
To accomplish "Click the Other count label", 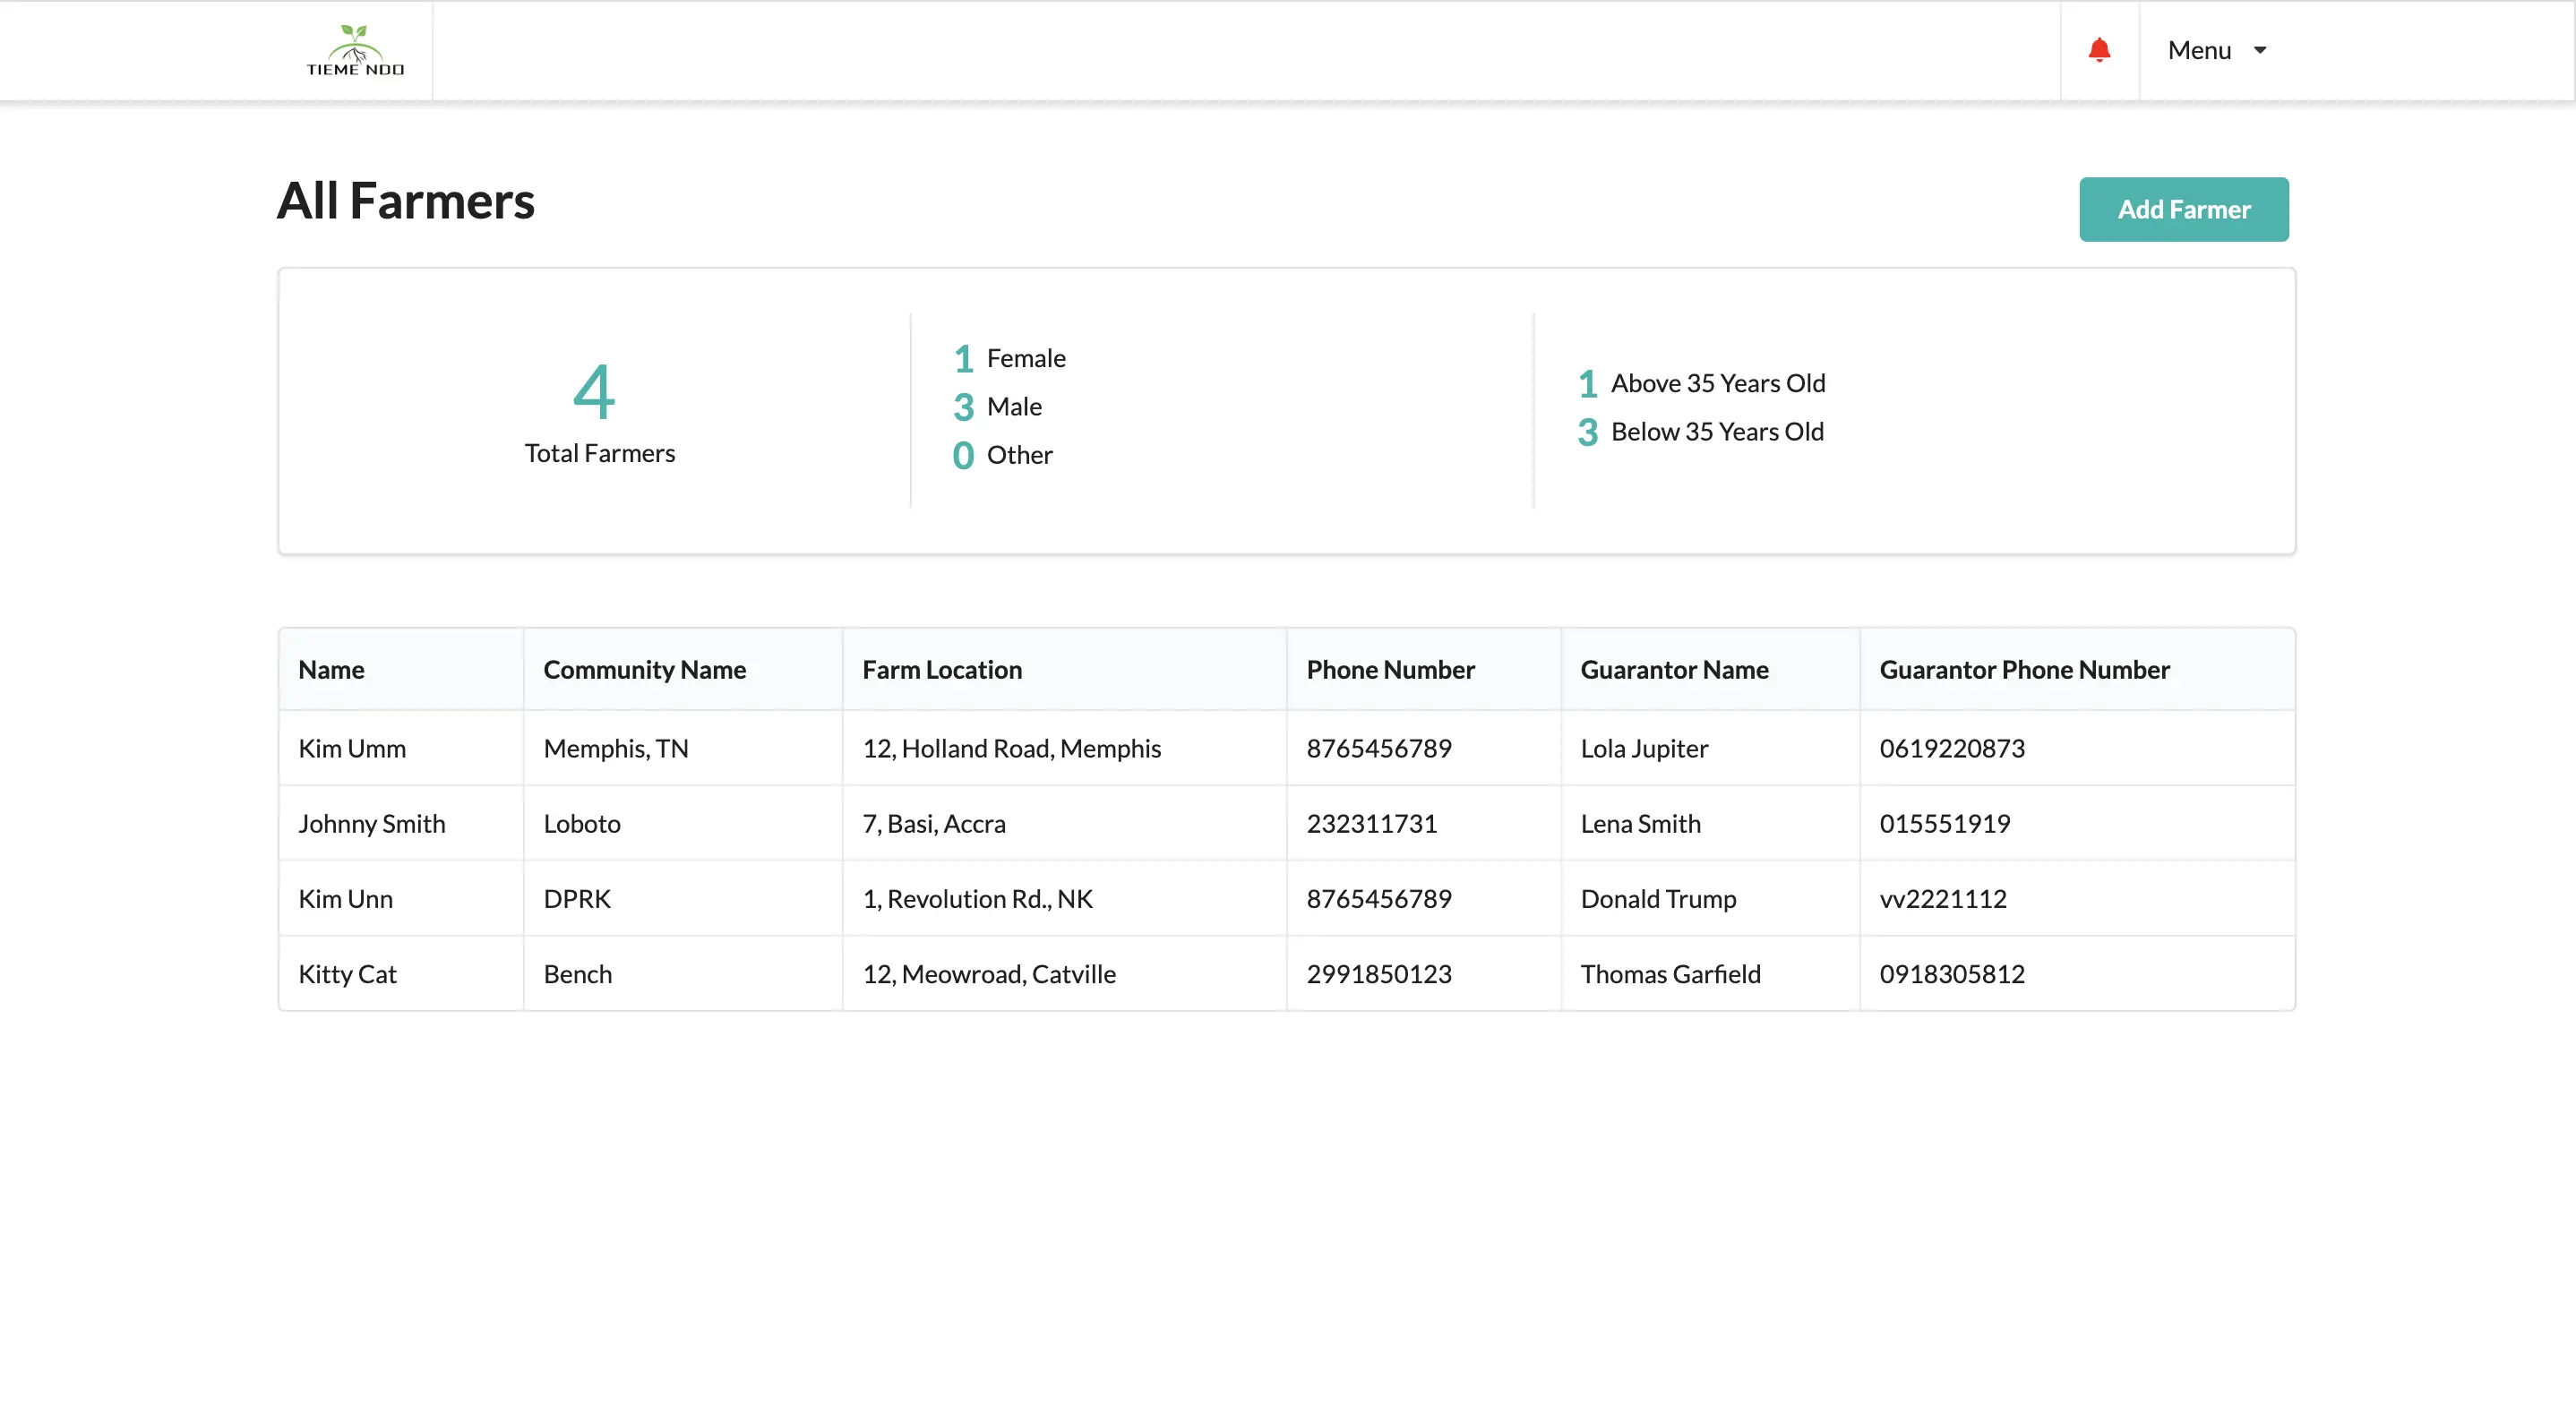I will coord(1019,454).
